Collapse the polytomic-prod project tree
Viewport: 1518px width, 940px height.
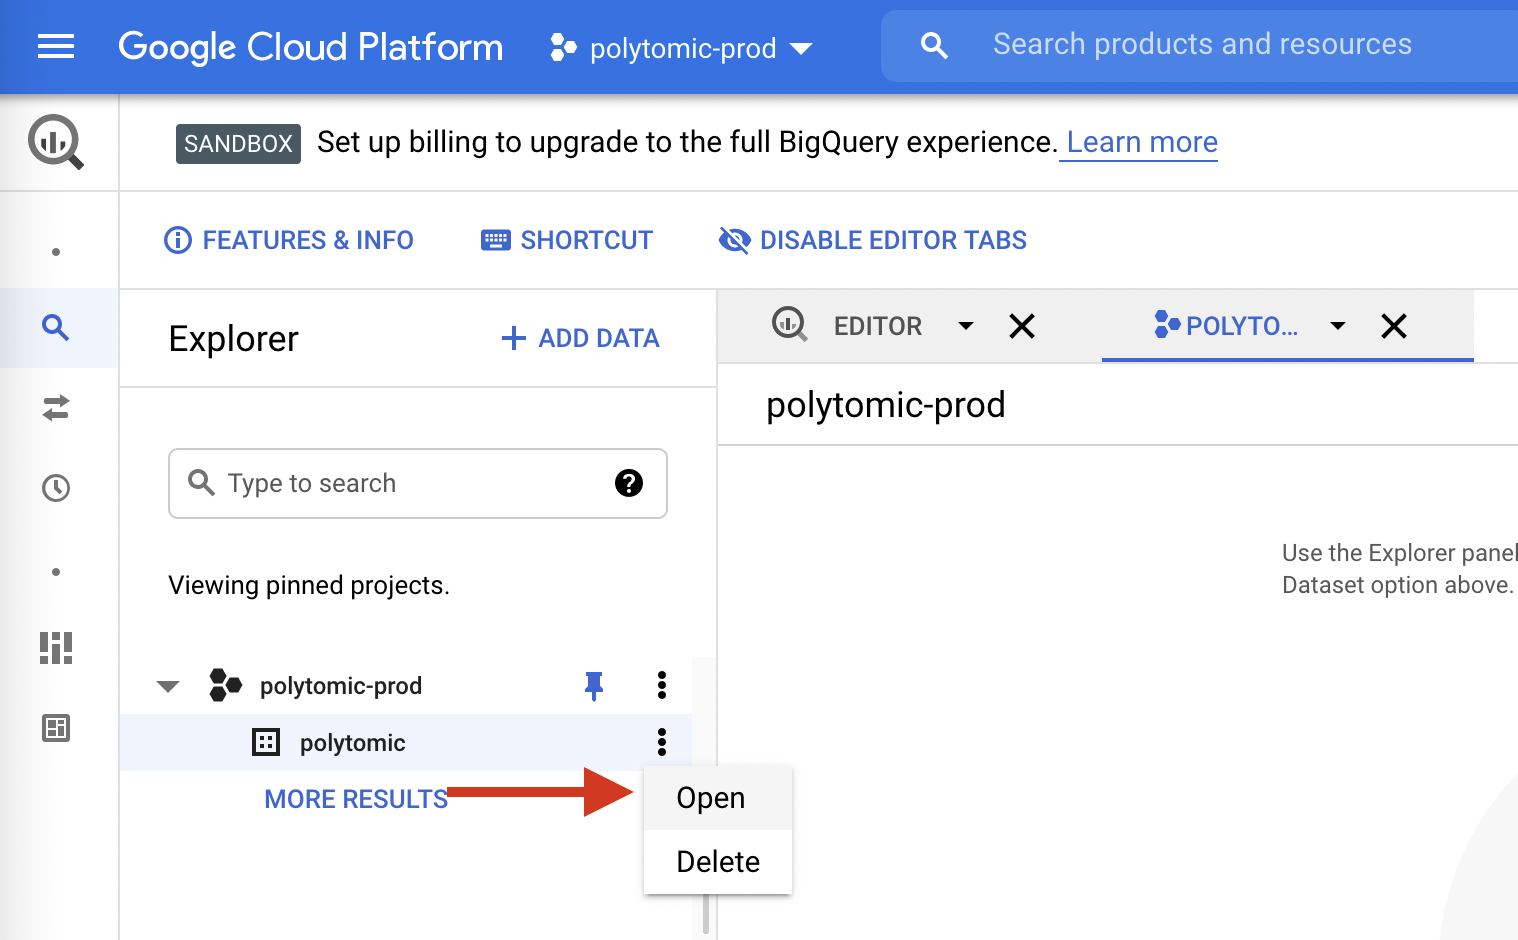coord(168,686)
